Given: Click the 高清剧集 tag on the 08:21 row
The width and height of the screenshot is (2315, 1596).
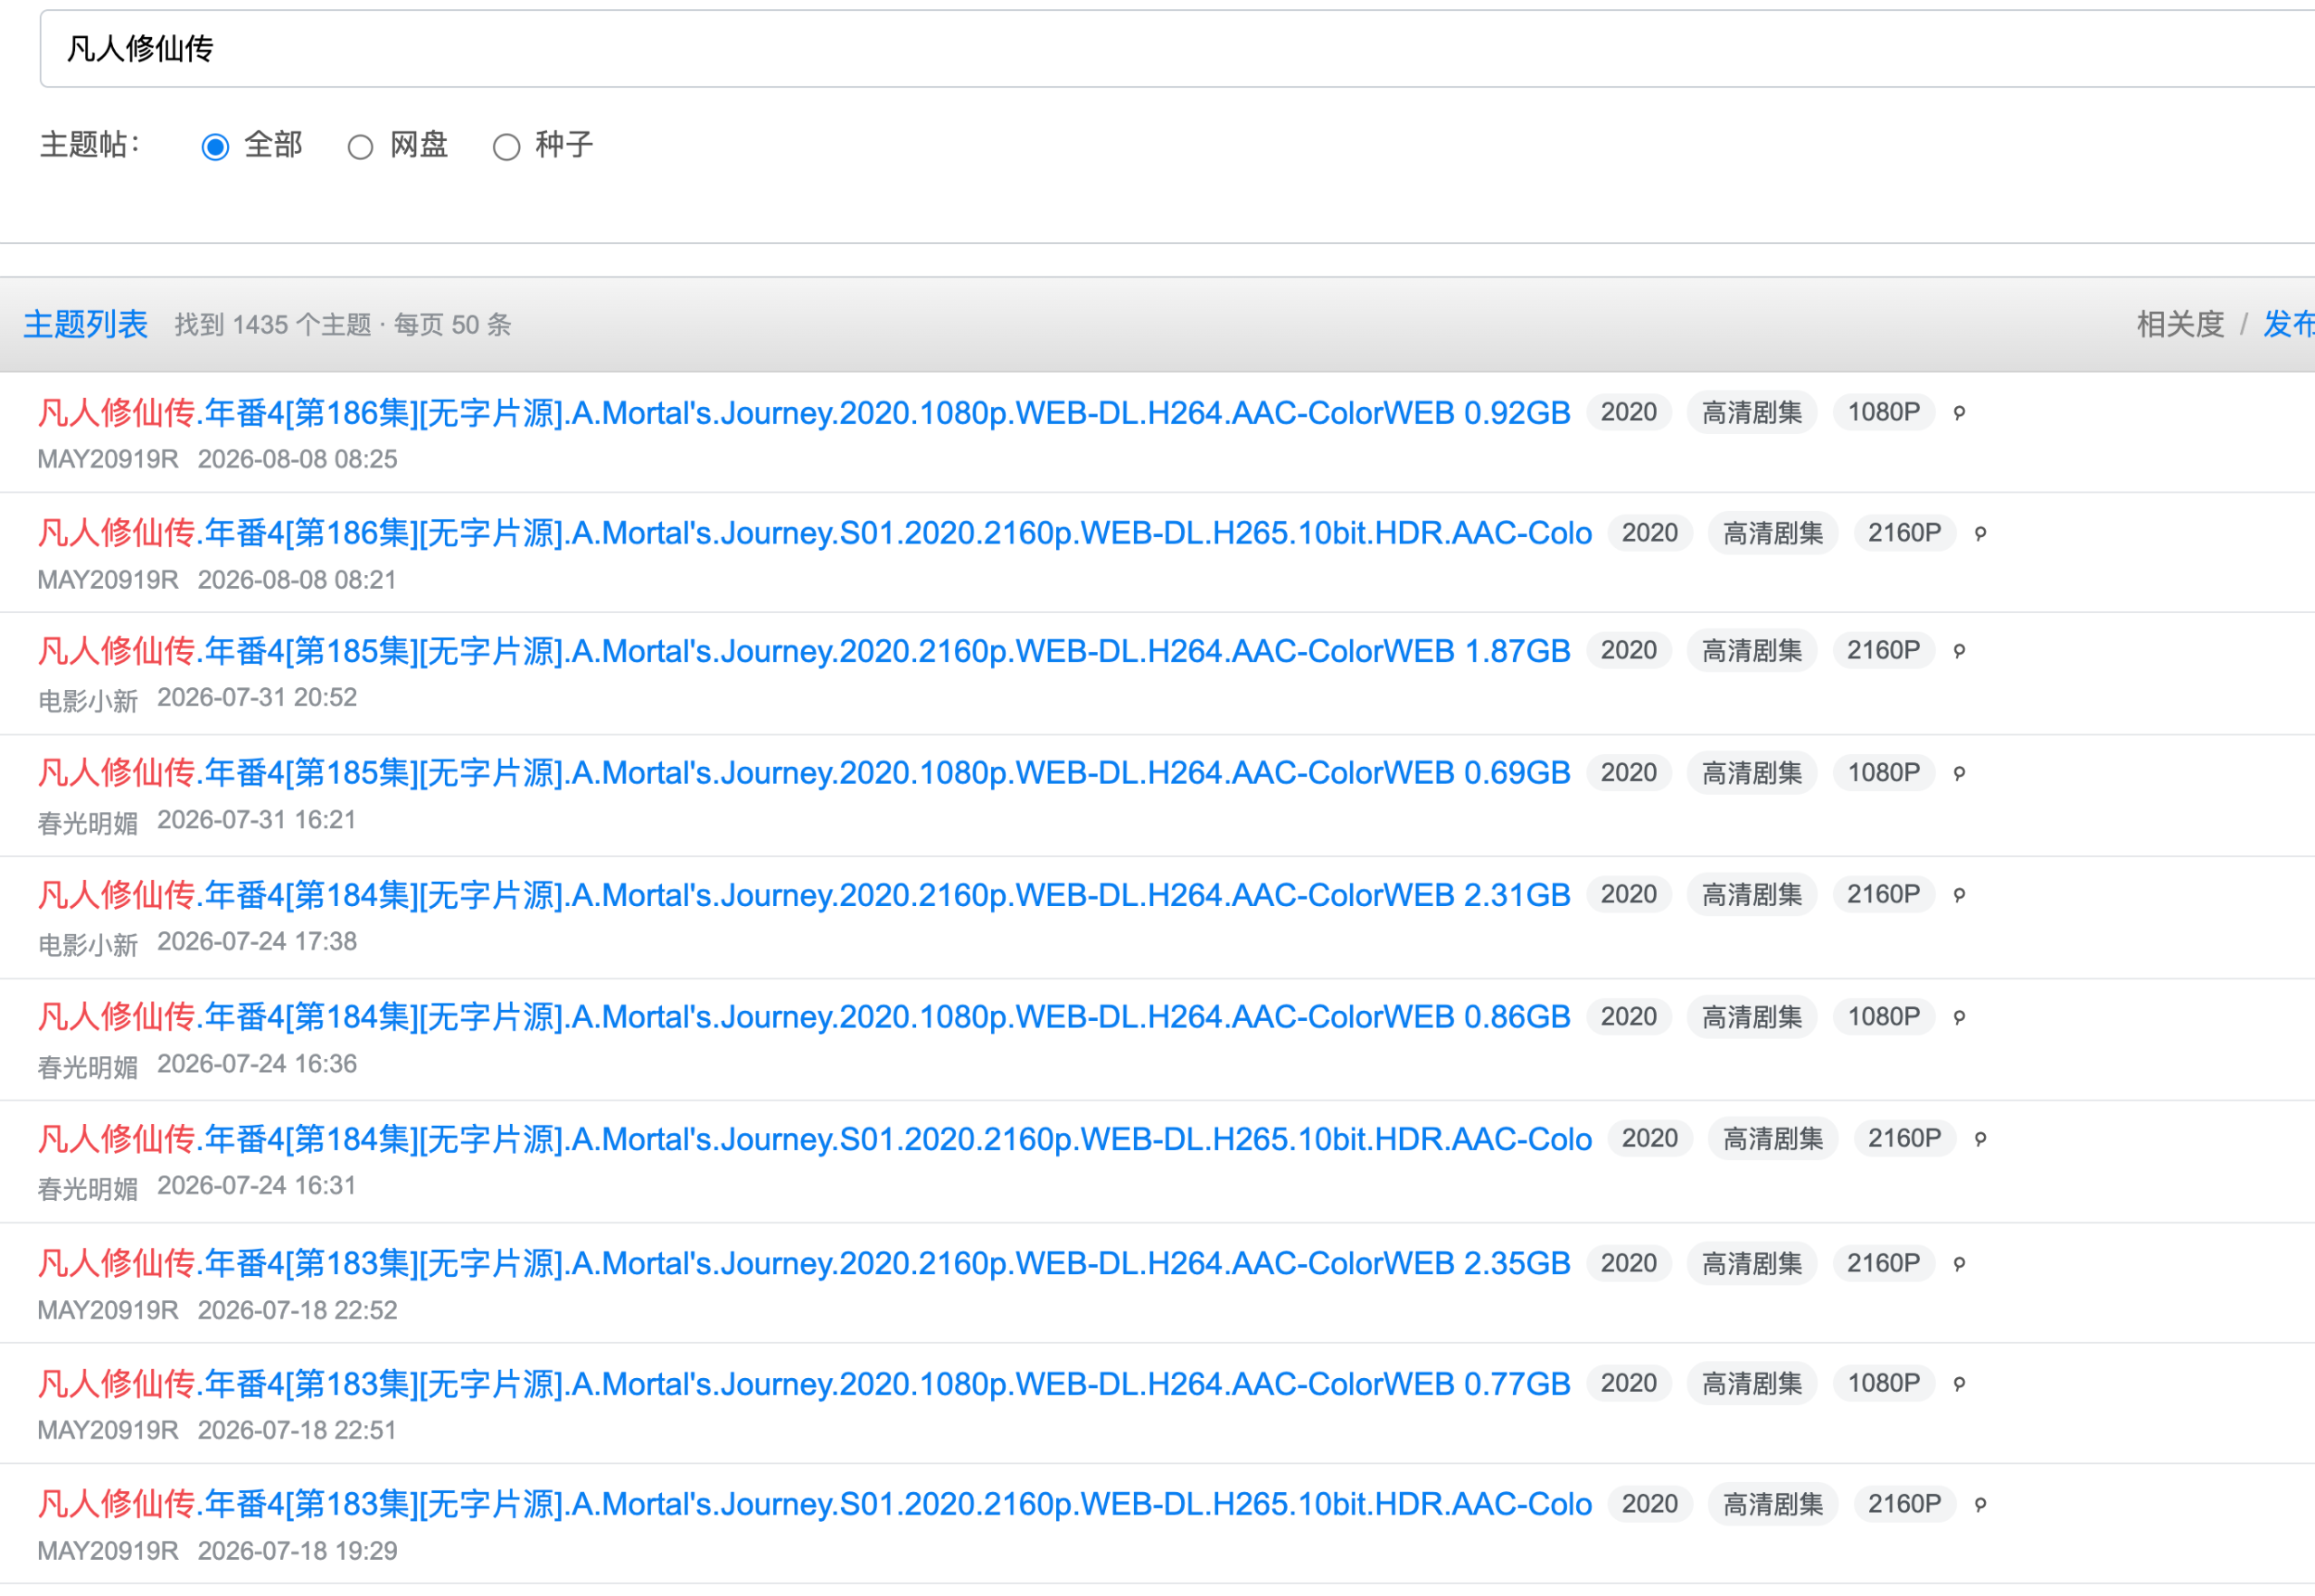Looking at the screenshot, I should pos(1772,533).
